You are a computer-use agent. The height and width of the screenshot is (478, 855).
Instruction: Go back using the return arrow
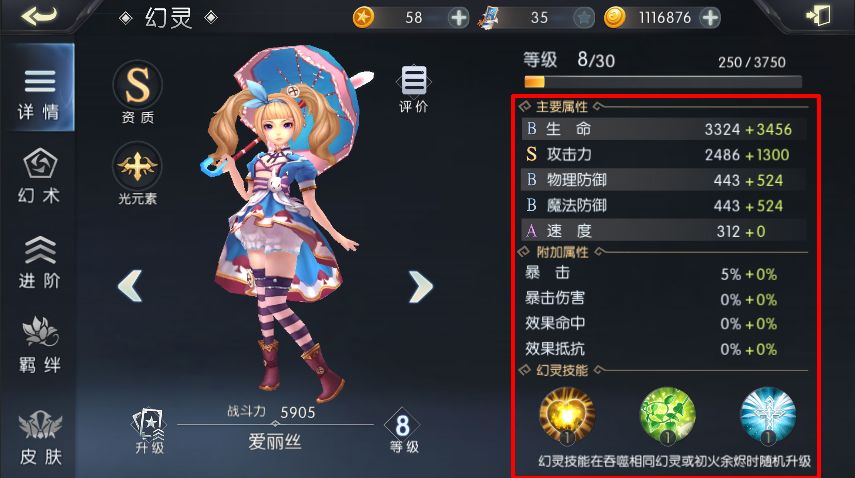(39, 16)
